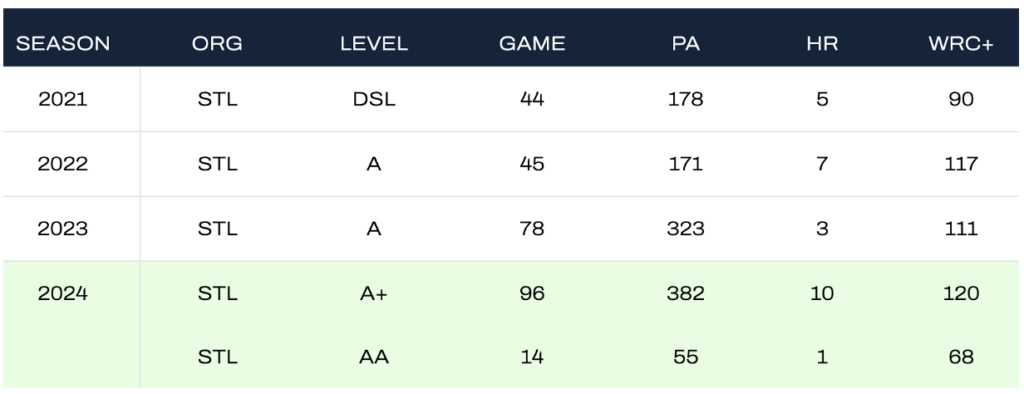The width and height of the screenshot is (1024, 394).
Task: Select the A+ level cell
Action: [x=374, y=293]
